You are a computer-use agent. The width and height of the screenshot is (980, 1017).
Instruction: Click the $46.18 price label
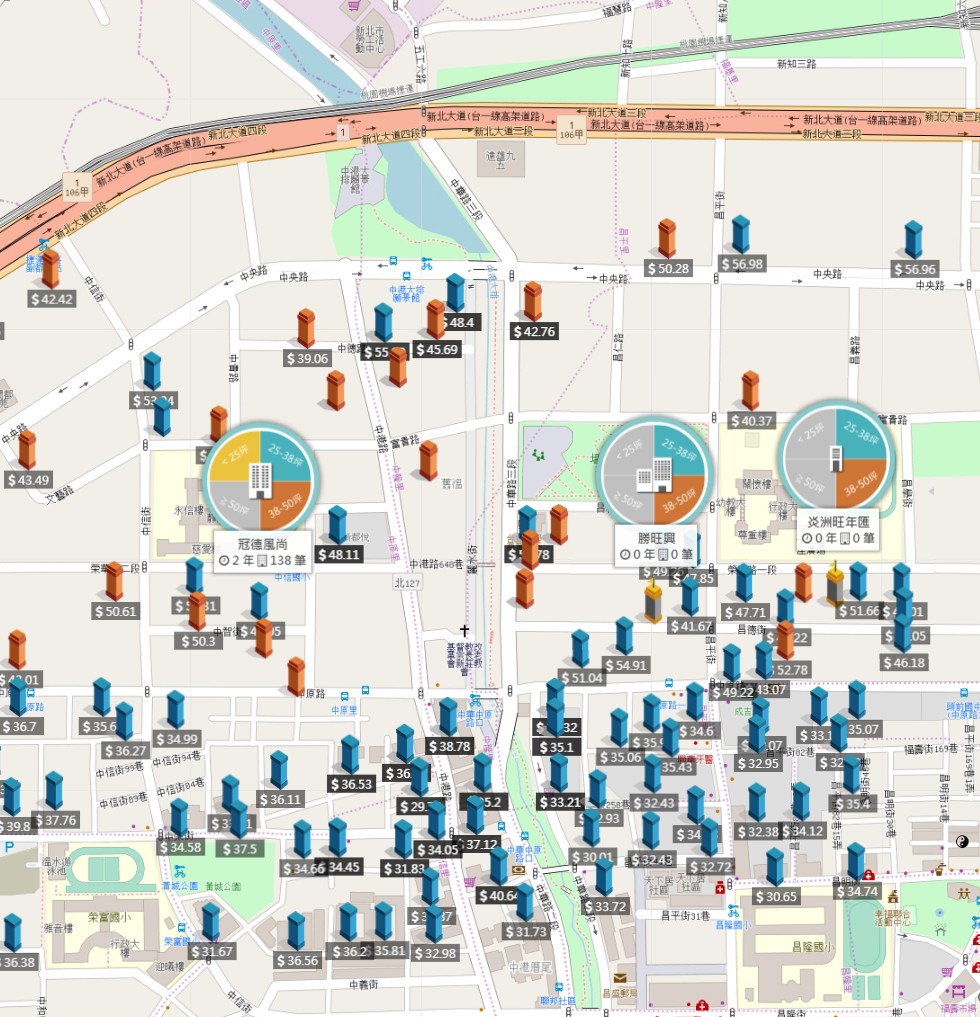pos(903,662)
